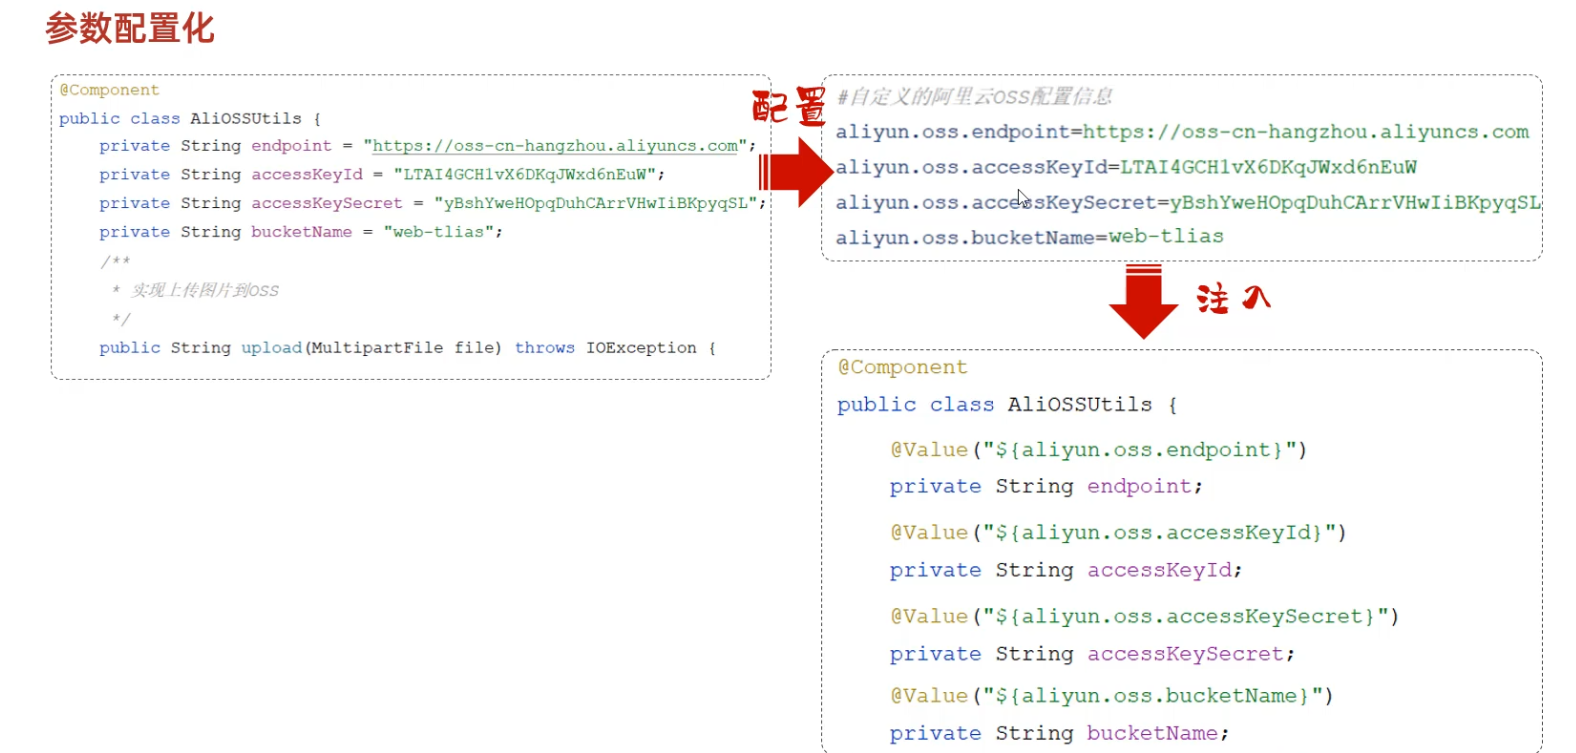The width and height of the screenshot is (1576, 753).
Task: Click "private String endpoint;" in the bottom-right box
Action: pyautogui.click(x=1046, y=487)
